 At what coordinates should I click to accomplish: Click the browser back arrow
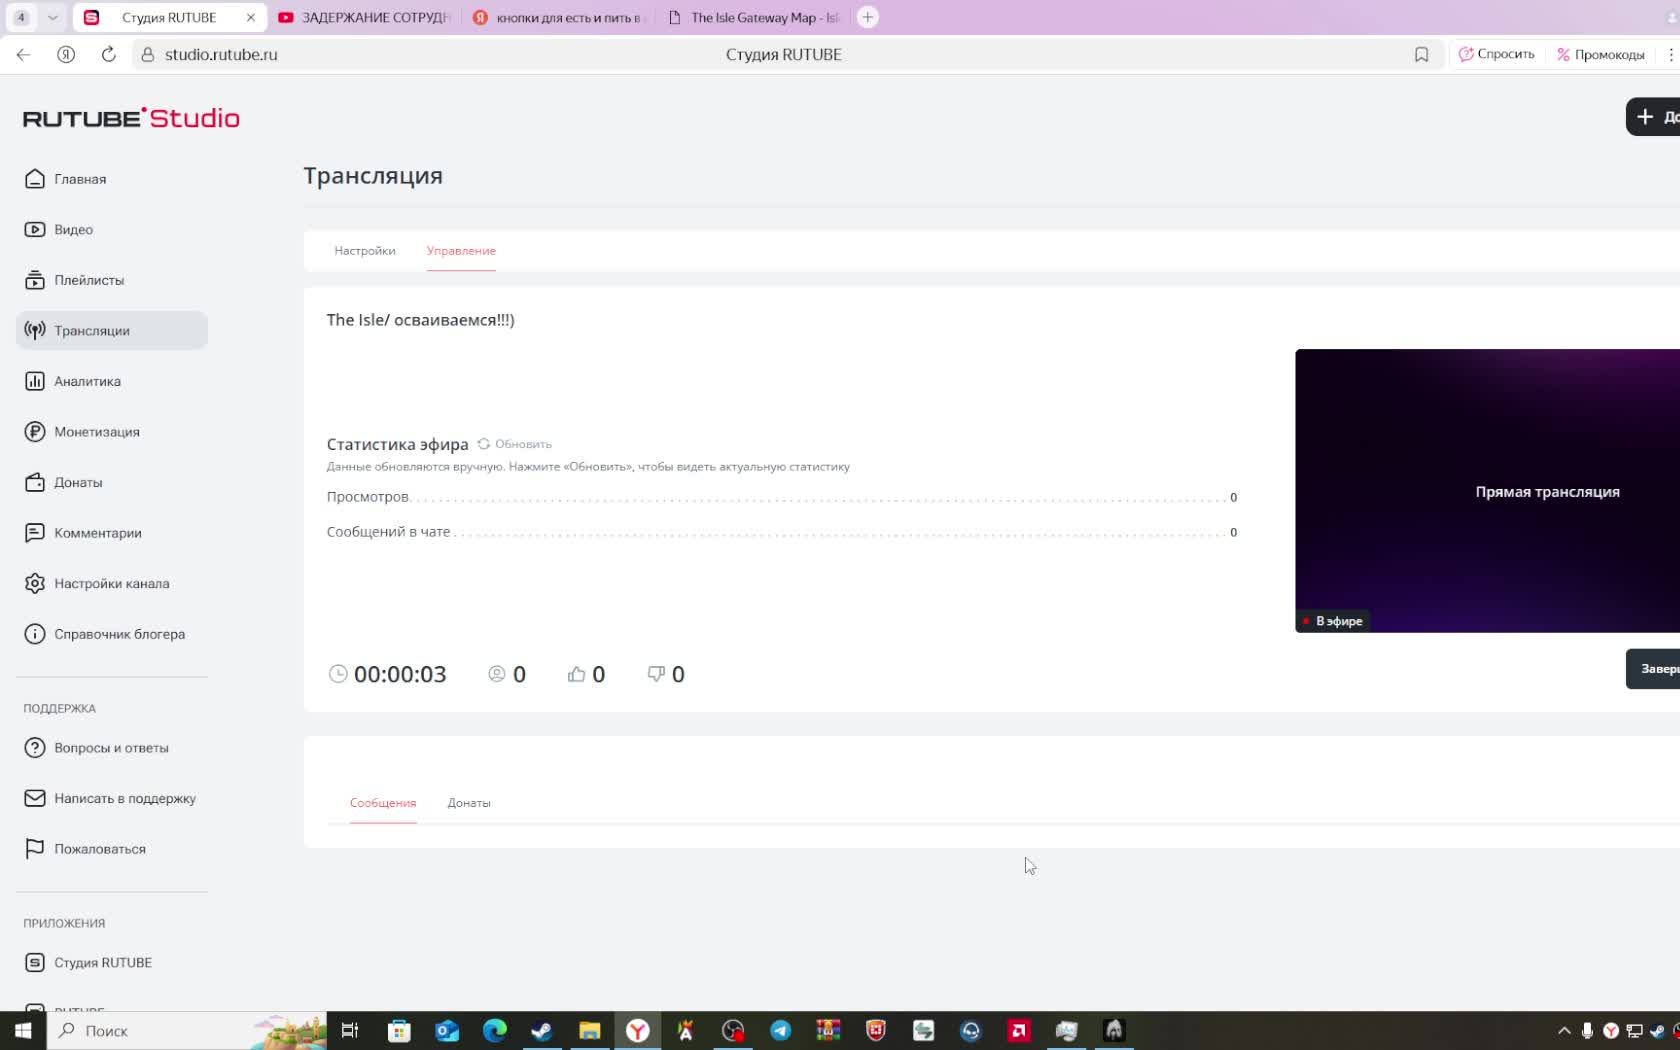pos(23,54)
